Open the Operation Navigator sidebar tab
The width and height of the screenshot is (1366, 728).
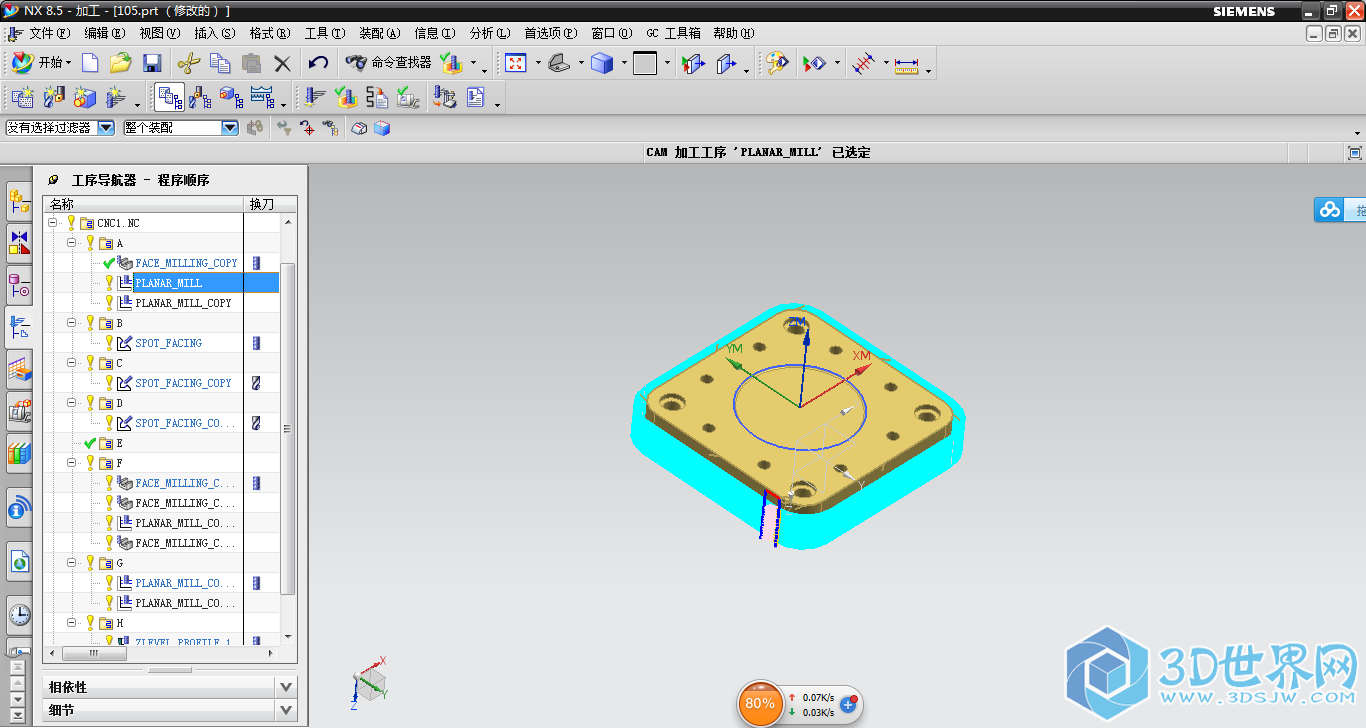[19, 326]
